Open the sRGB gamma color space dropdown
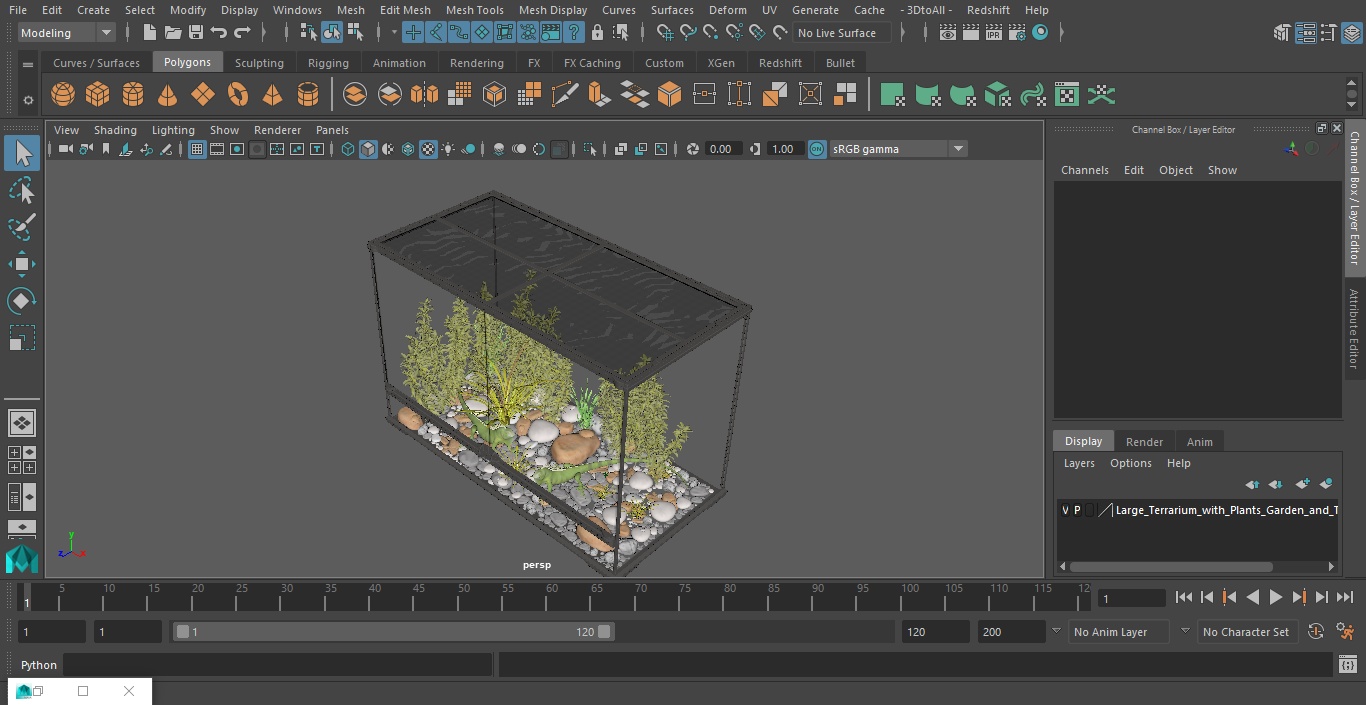 (897, 149)
